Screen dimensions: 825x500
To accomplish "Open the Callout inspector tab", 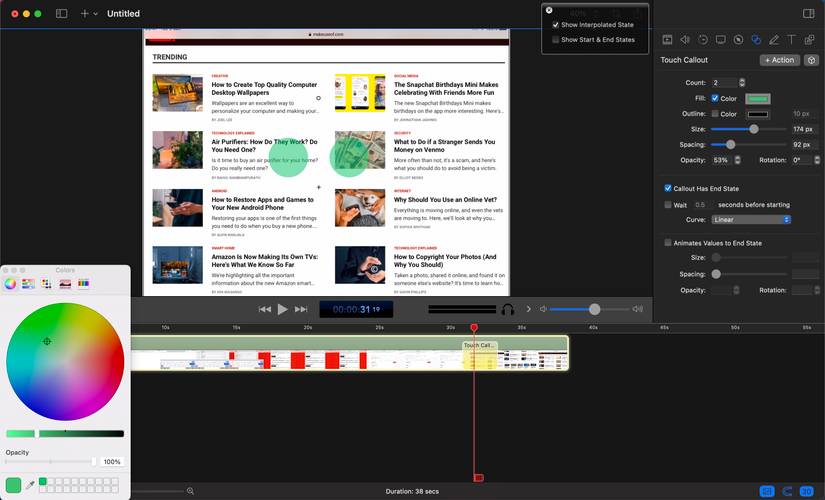I will point(738,39).
